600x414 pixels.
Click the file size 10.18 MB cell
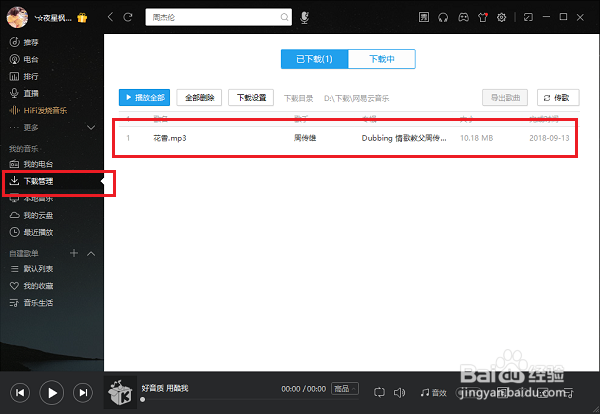click(x=476, y=138)
